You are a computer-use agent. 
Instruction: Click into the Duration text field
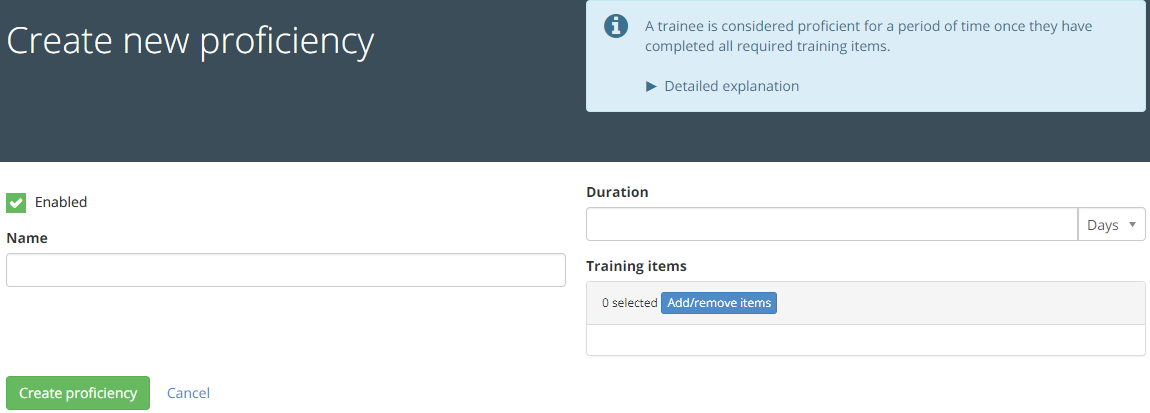[831, 225]
